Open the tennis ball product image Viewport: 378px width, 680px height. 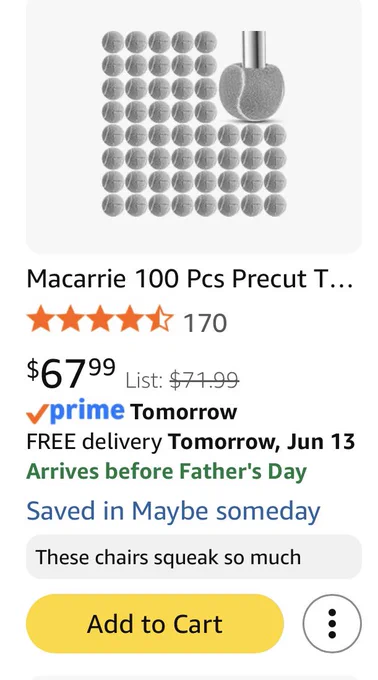pos(194,124)
